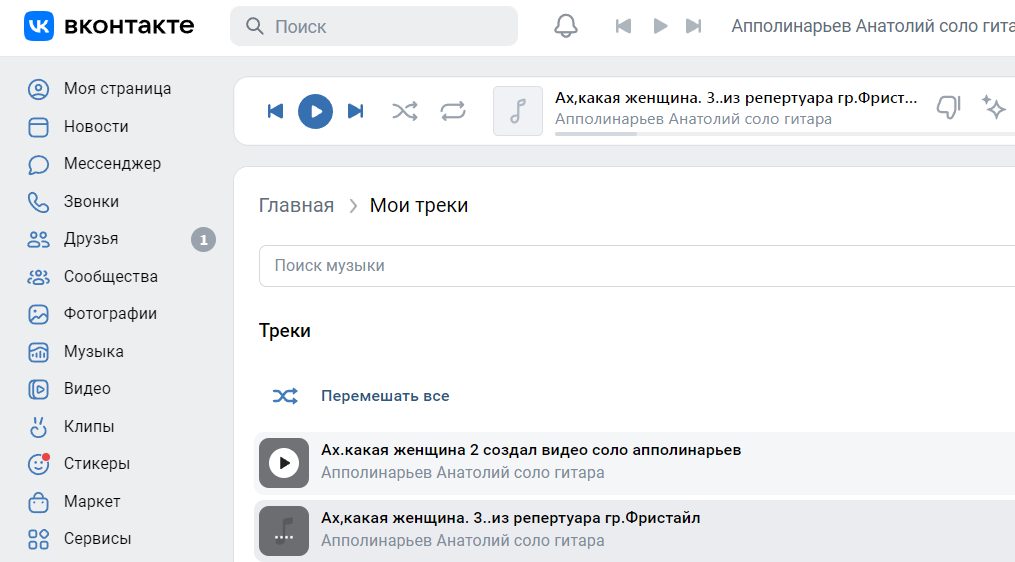Click current track title in player panel
Image resolution: width=1015 pixels, height=562 pixels.
coord(736,98)
